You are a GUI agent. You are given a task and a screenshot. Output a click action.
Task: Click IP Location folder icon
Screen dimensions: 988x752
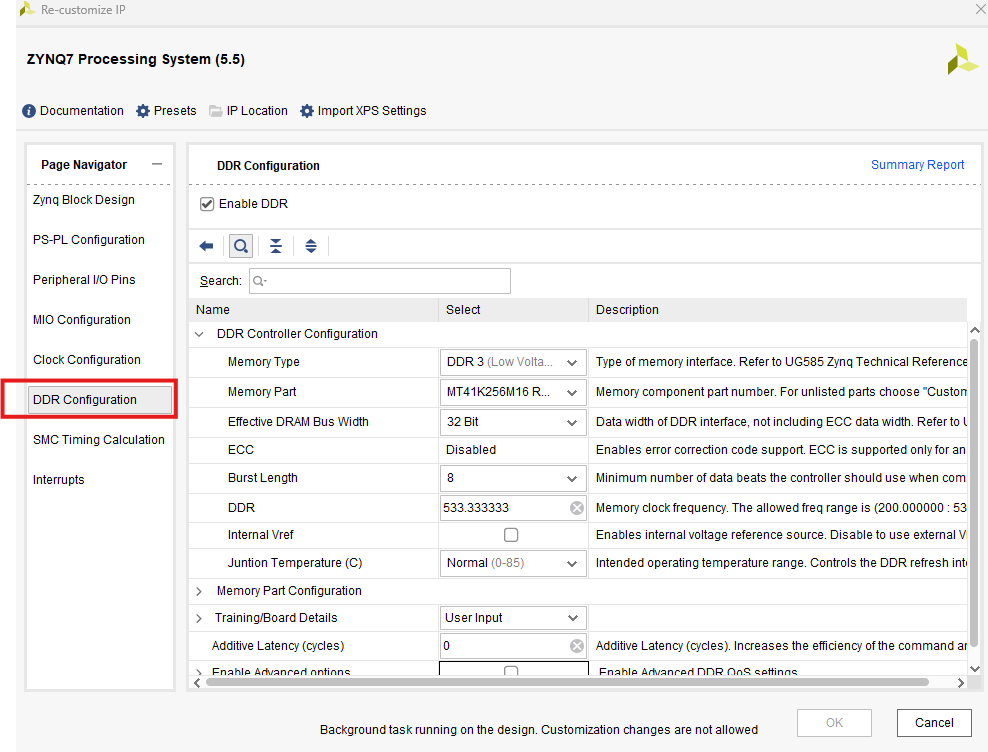(215, 111)
